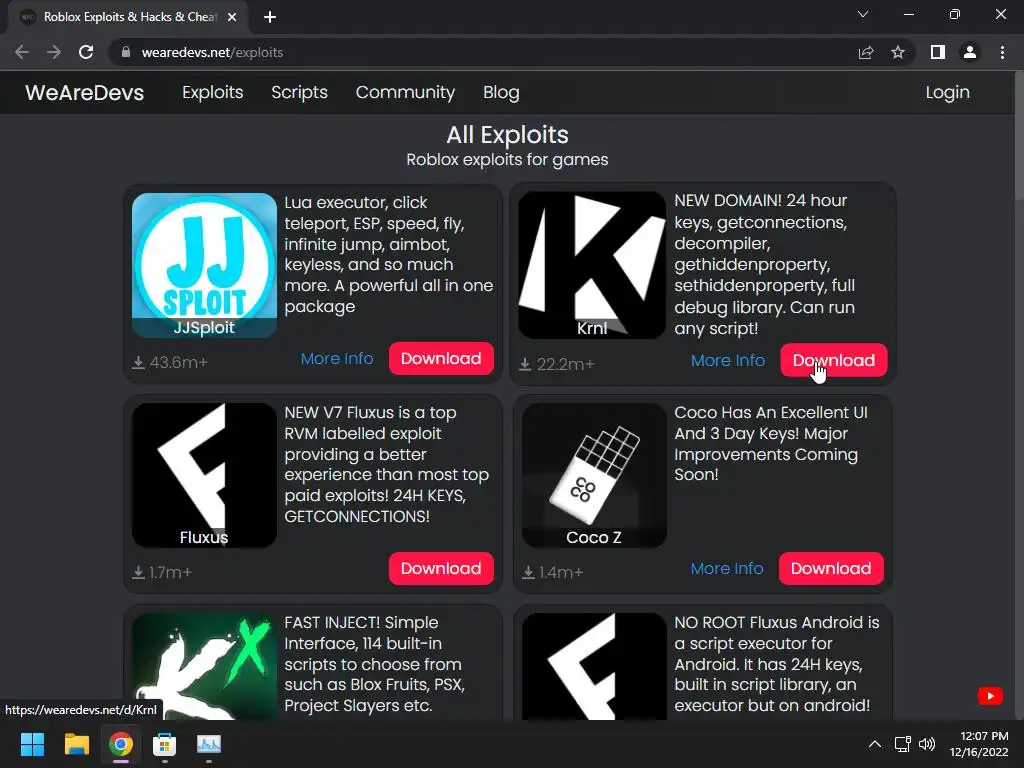The width and height of the screenshot is (1024, 768).
Task: Open the Windows Start menu
Action: coord(32,744)
